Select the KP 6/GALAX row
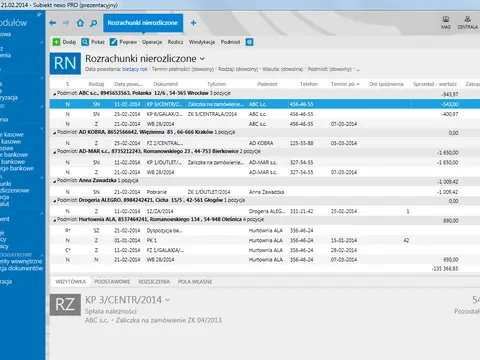The width and height of the screenshot is (480, 360). [265, 114]
